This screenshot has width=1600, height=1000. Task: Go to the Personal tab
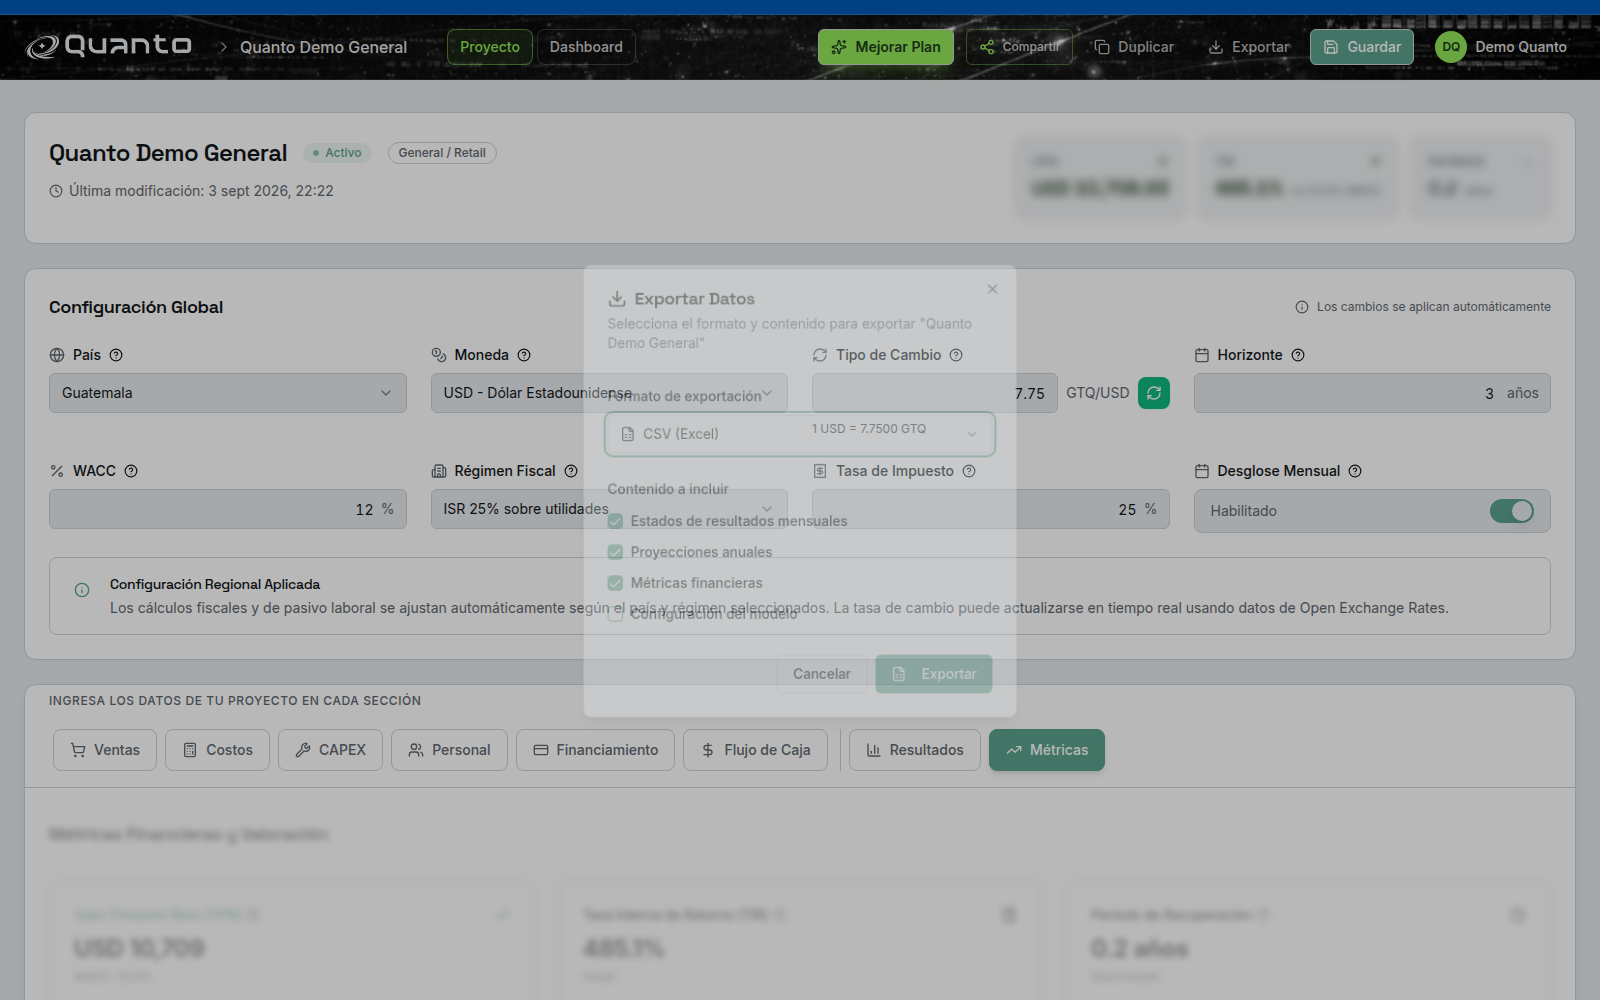tap(449, 750)
